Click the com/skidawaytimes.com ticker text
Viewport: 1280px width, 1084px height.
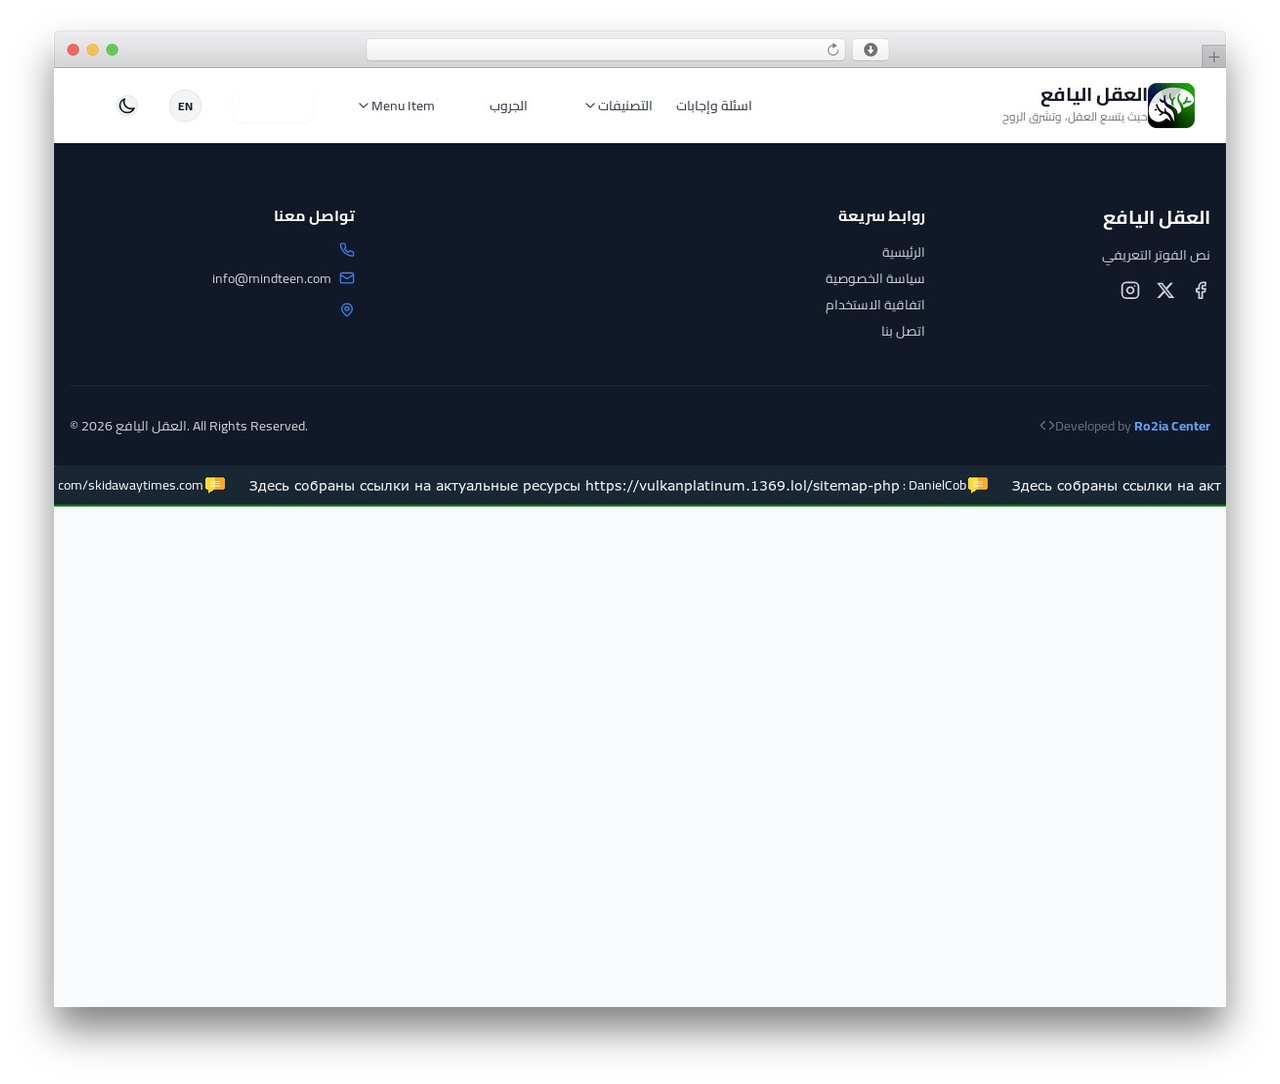(x=130, y=486)
